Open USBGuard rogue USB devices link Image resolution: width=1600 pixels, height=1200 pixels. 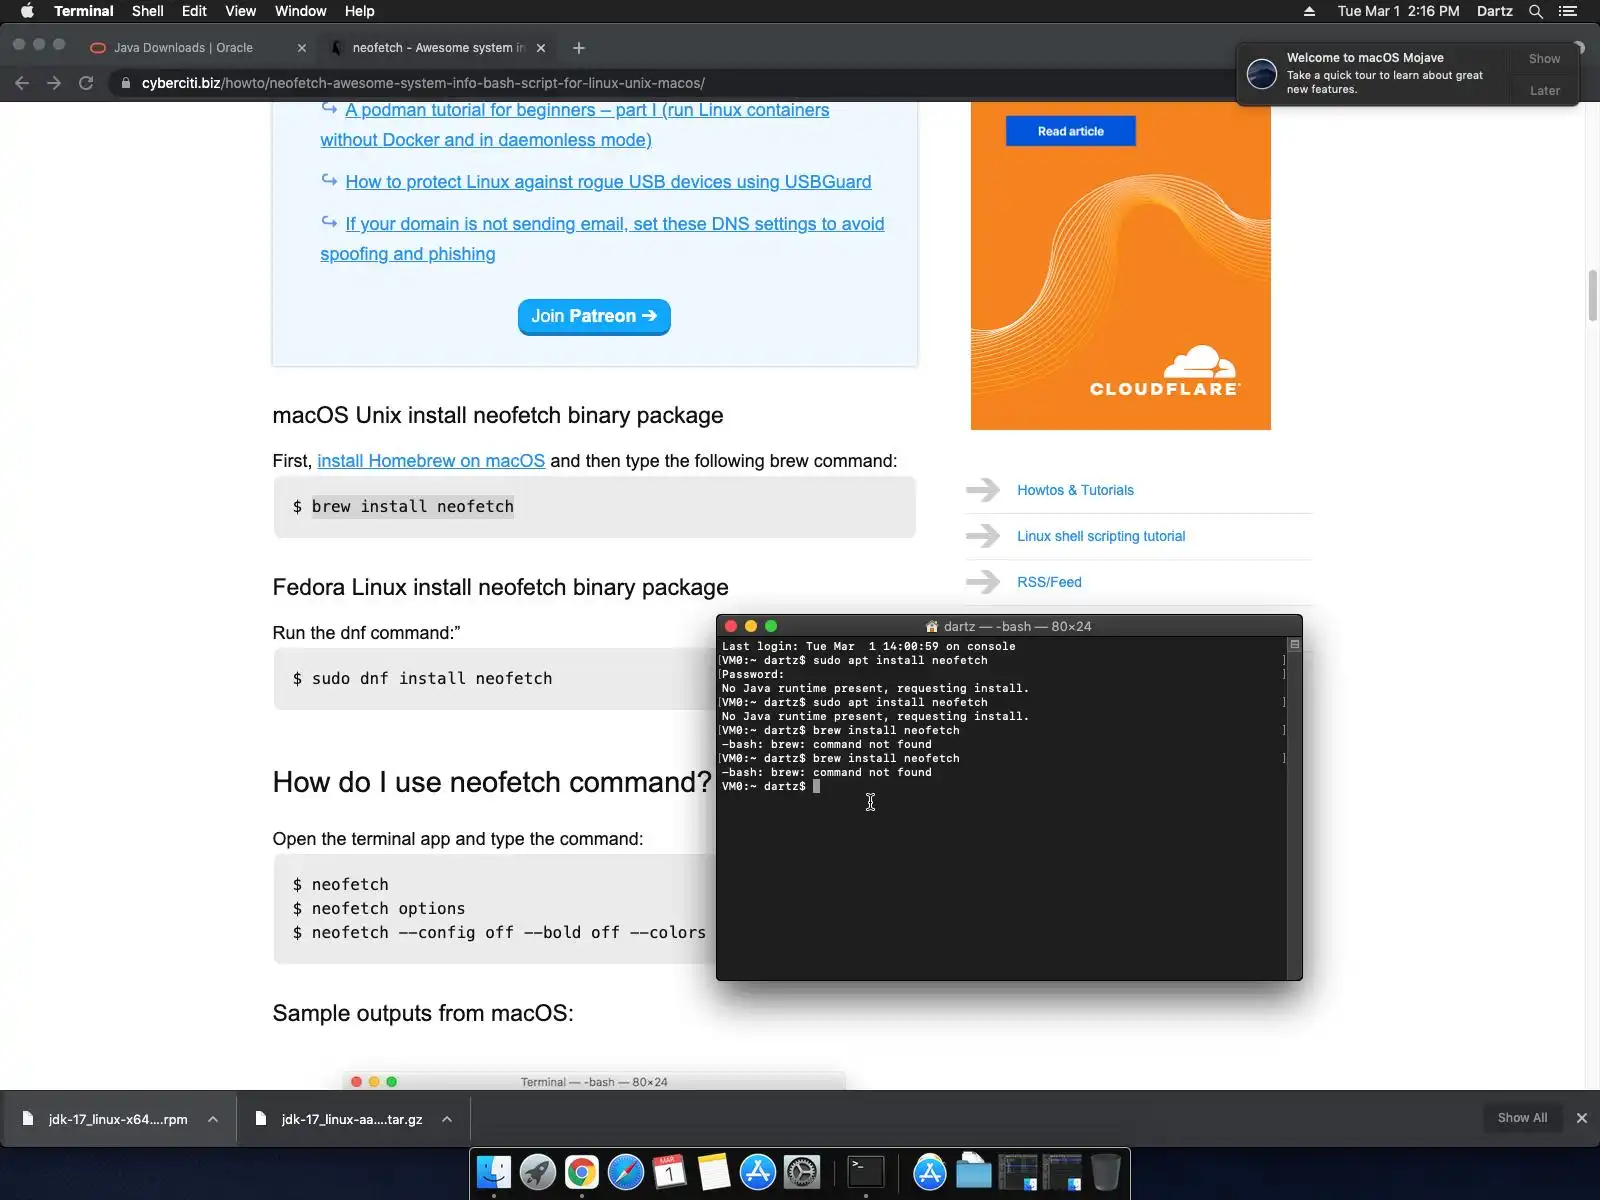608,182
